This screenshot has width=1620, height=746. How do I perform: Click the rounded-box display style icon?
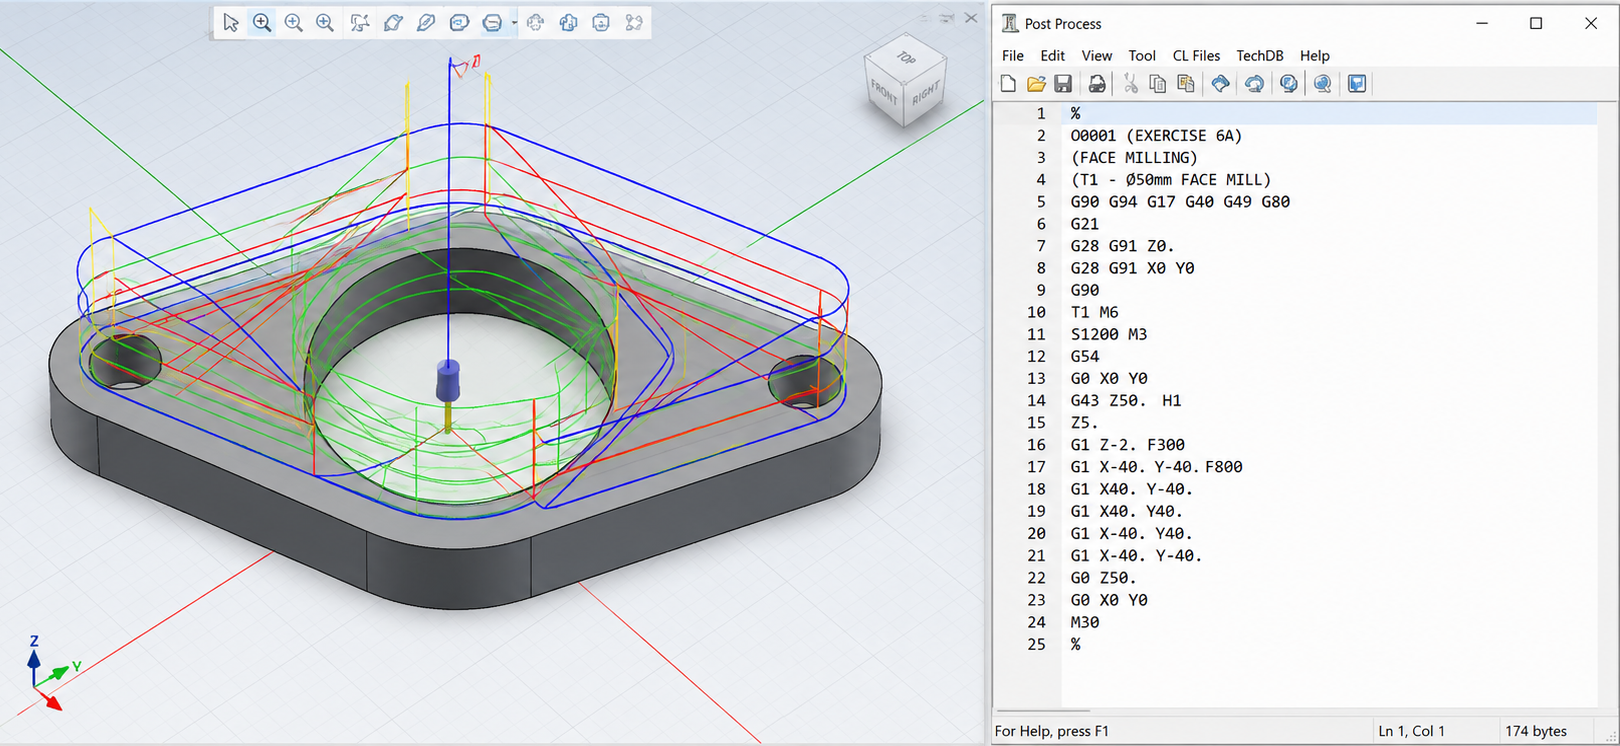pos(459,22)
